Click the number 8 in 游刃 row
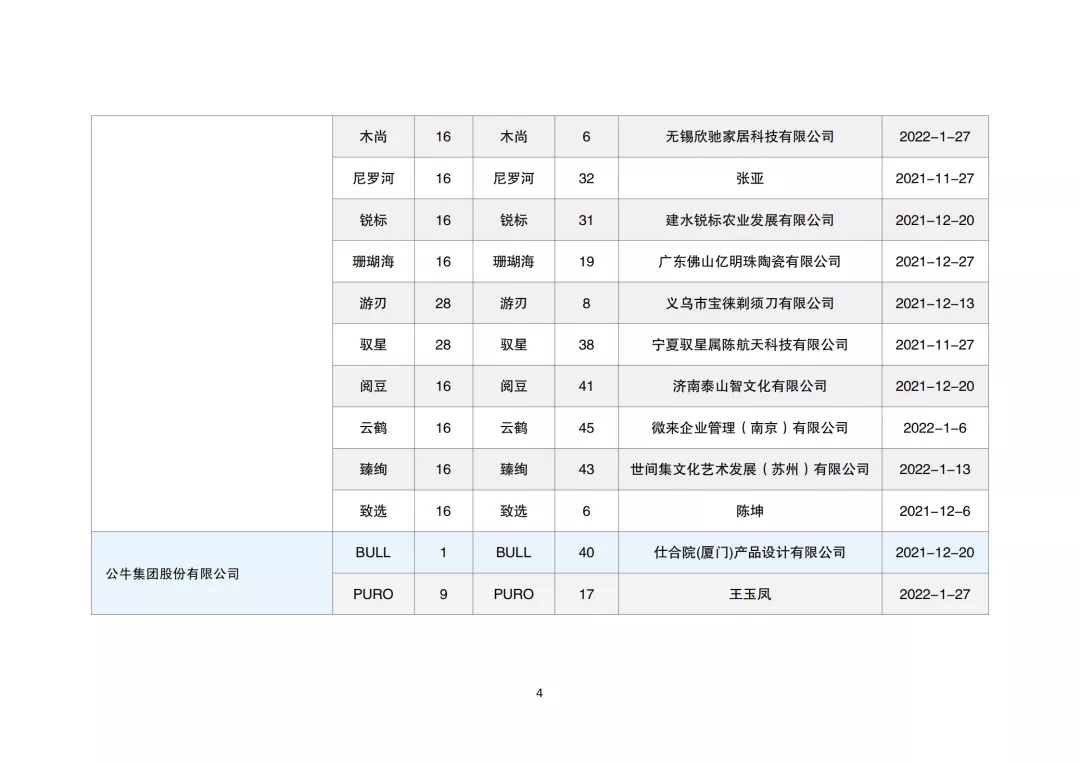 coord(586,303)
